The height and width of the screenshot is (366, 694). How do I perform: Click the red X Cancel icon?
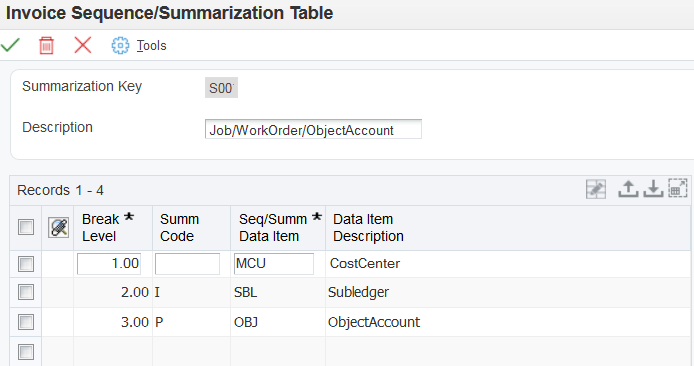[83, 45]
